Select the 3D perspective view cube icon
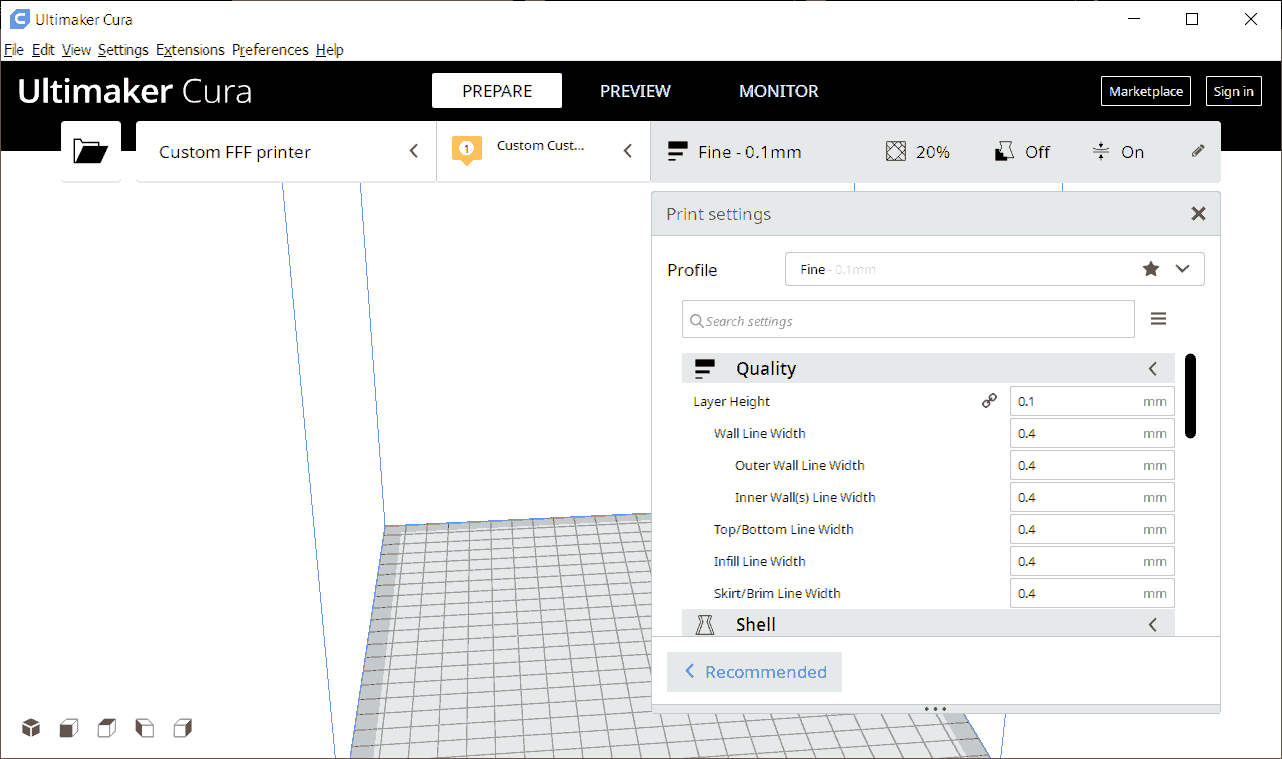1282x759 pixels. tap(32, 727)
